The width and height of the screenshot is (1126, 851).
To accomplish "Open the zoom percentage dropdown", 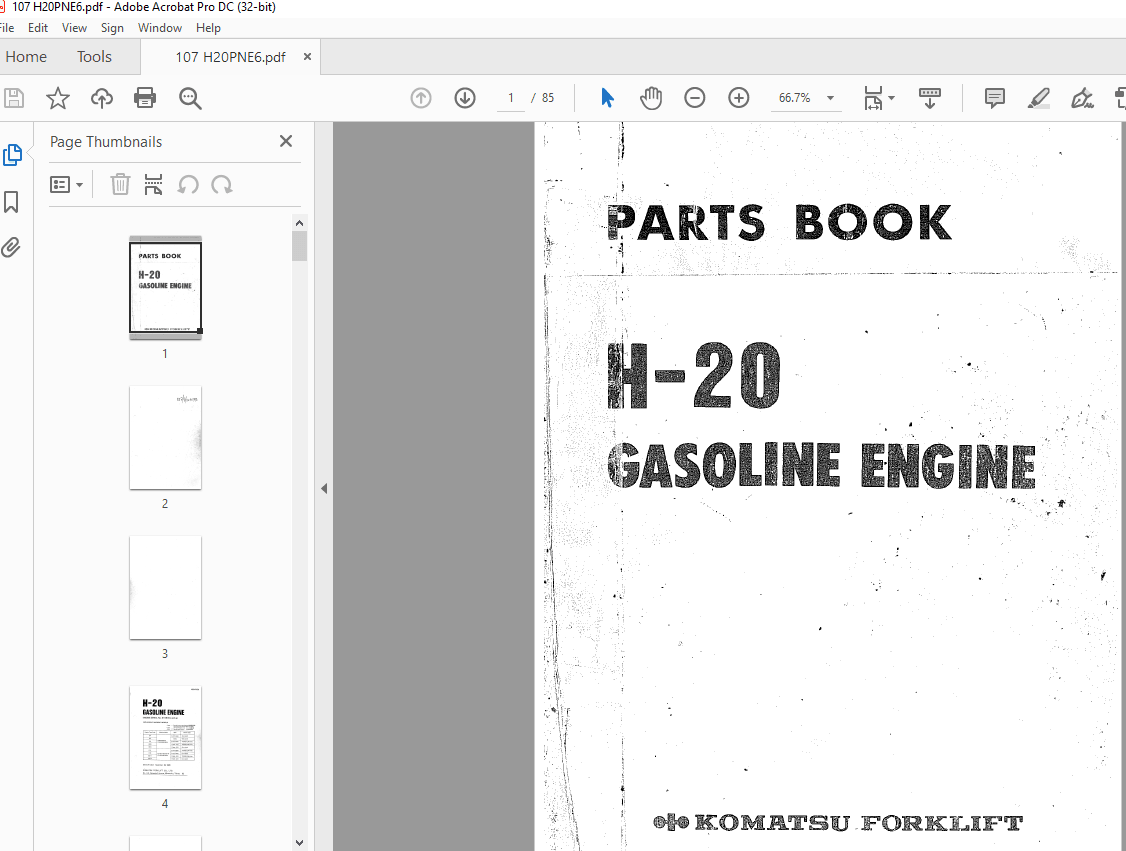I will (830, 98).
